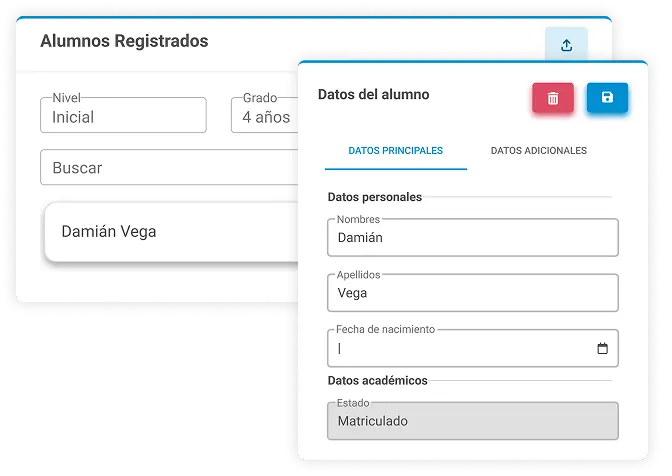The width and height of the screenshot is (672, 476).
Task: Click the Datos del alumno heading
Action: point(373,95)
